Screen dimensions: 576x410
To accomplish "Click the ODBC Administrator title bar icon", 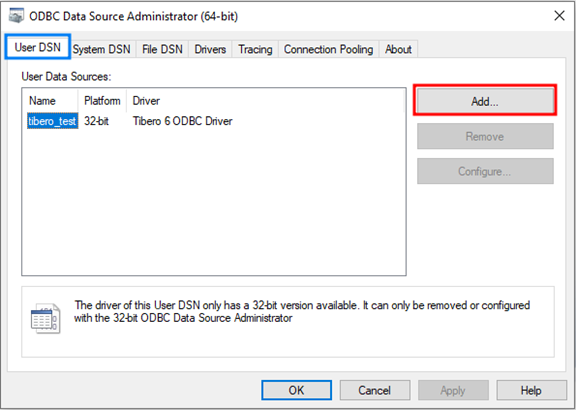I will pos(16,16).
